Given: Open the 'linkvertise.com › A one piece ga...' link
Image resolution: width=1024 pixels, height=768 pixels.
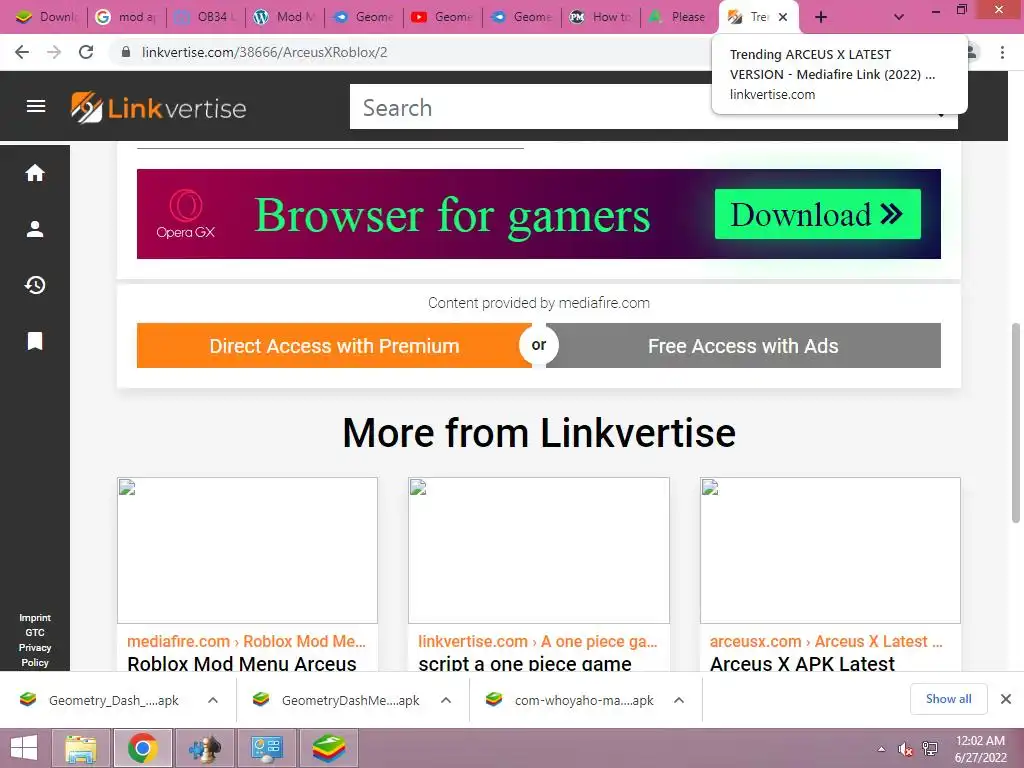Looking at the screenshot, I should 537,641.
